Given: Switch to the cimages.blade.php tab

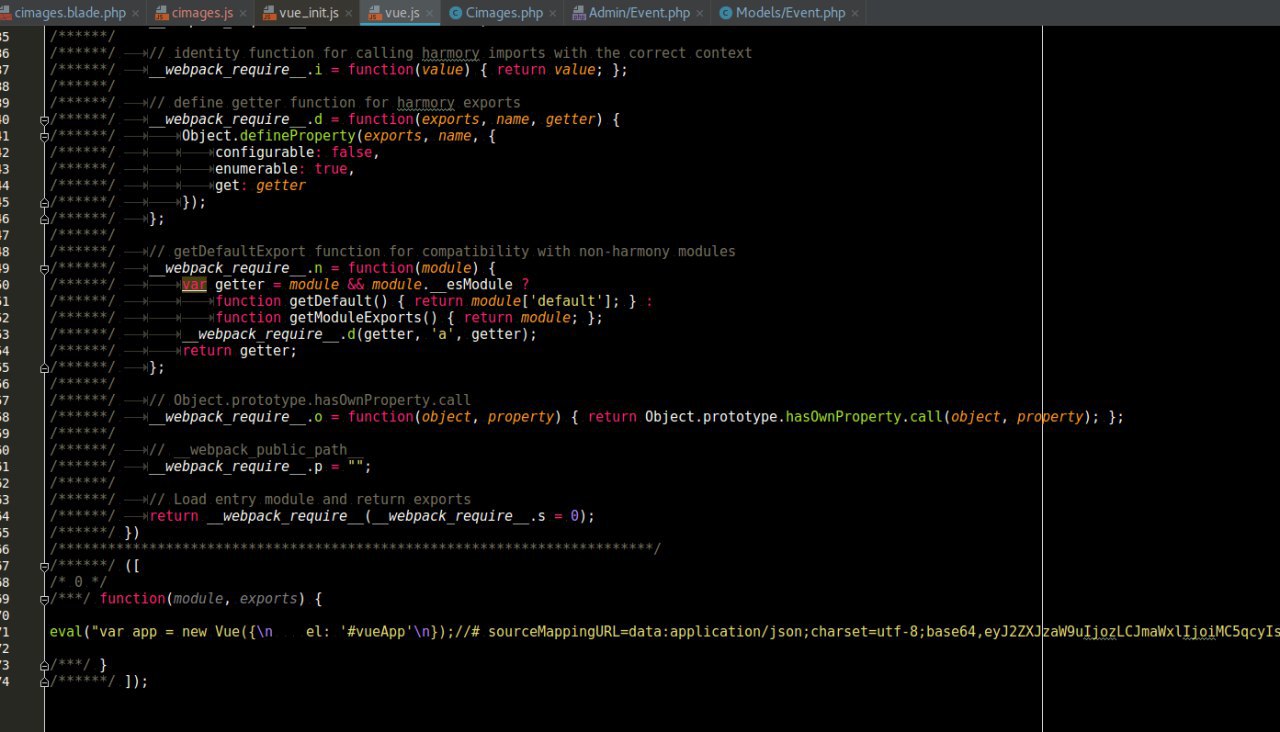Looking at the screenshot, I should [x=70, y=13].
